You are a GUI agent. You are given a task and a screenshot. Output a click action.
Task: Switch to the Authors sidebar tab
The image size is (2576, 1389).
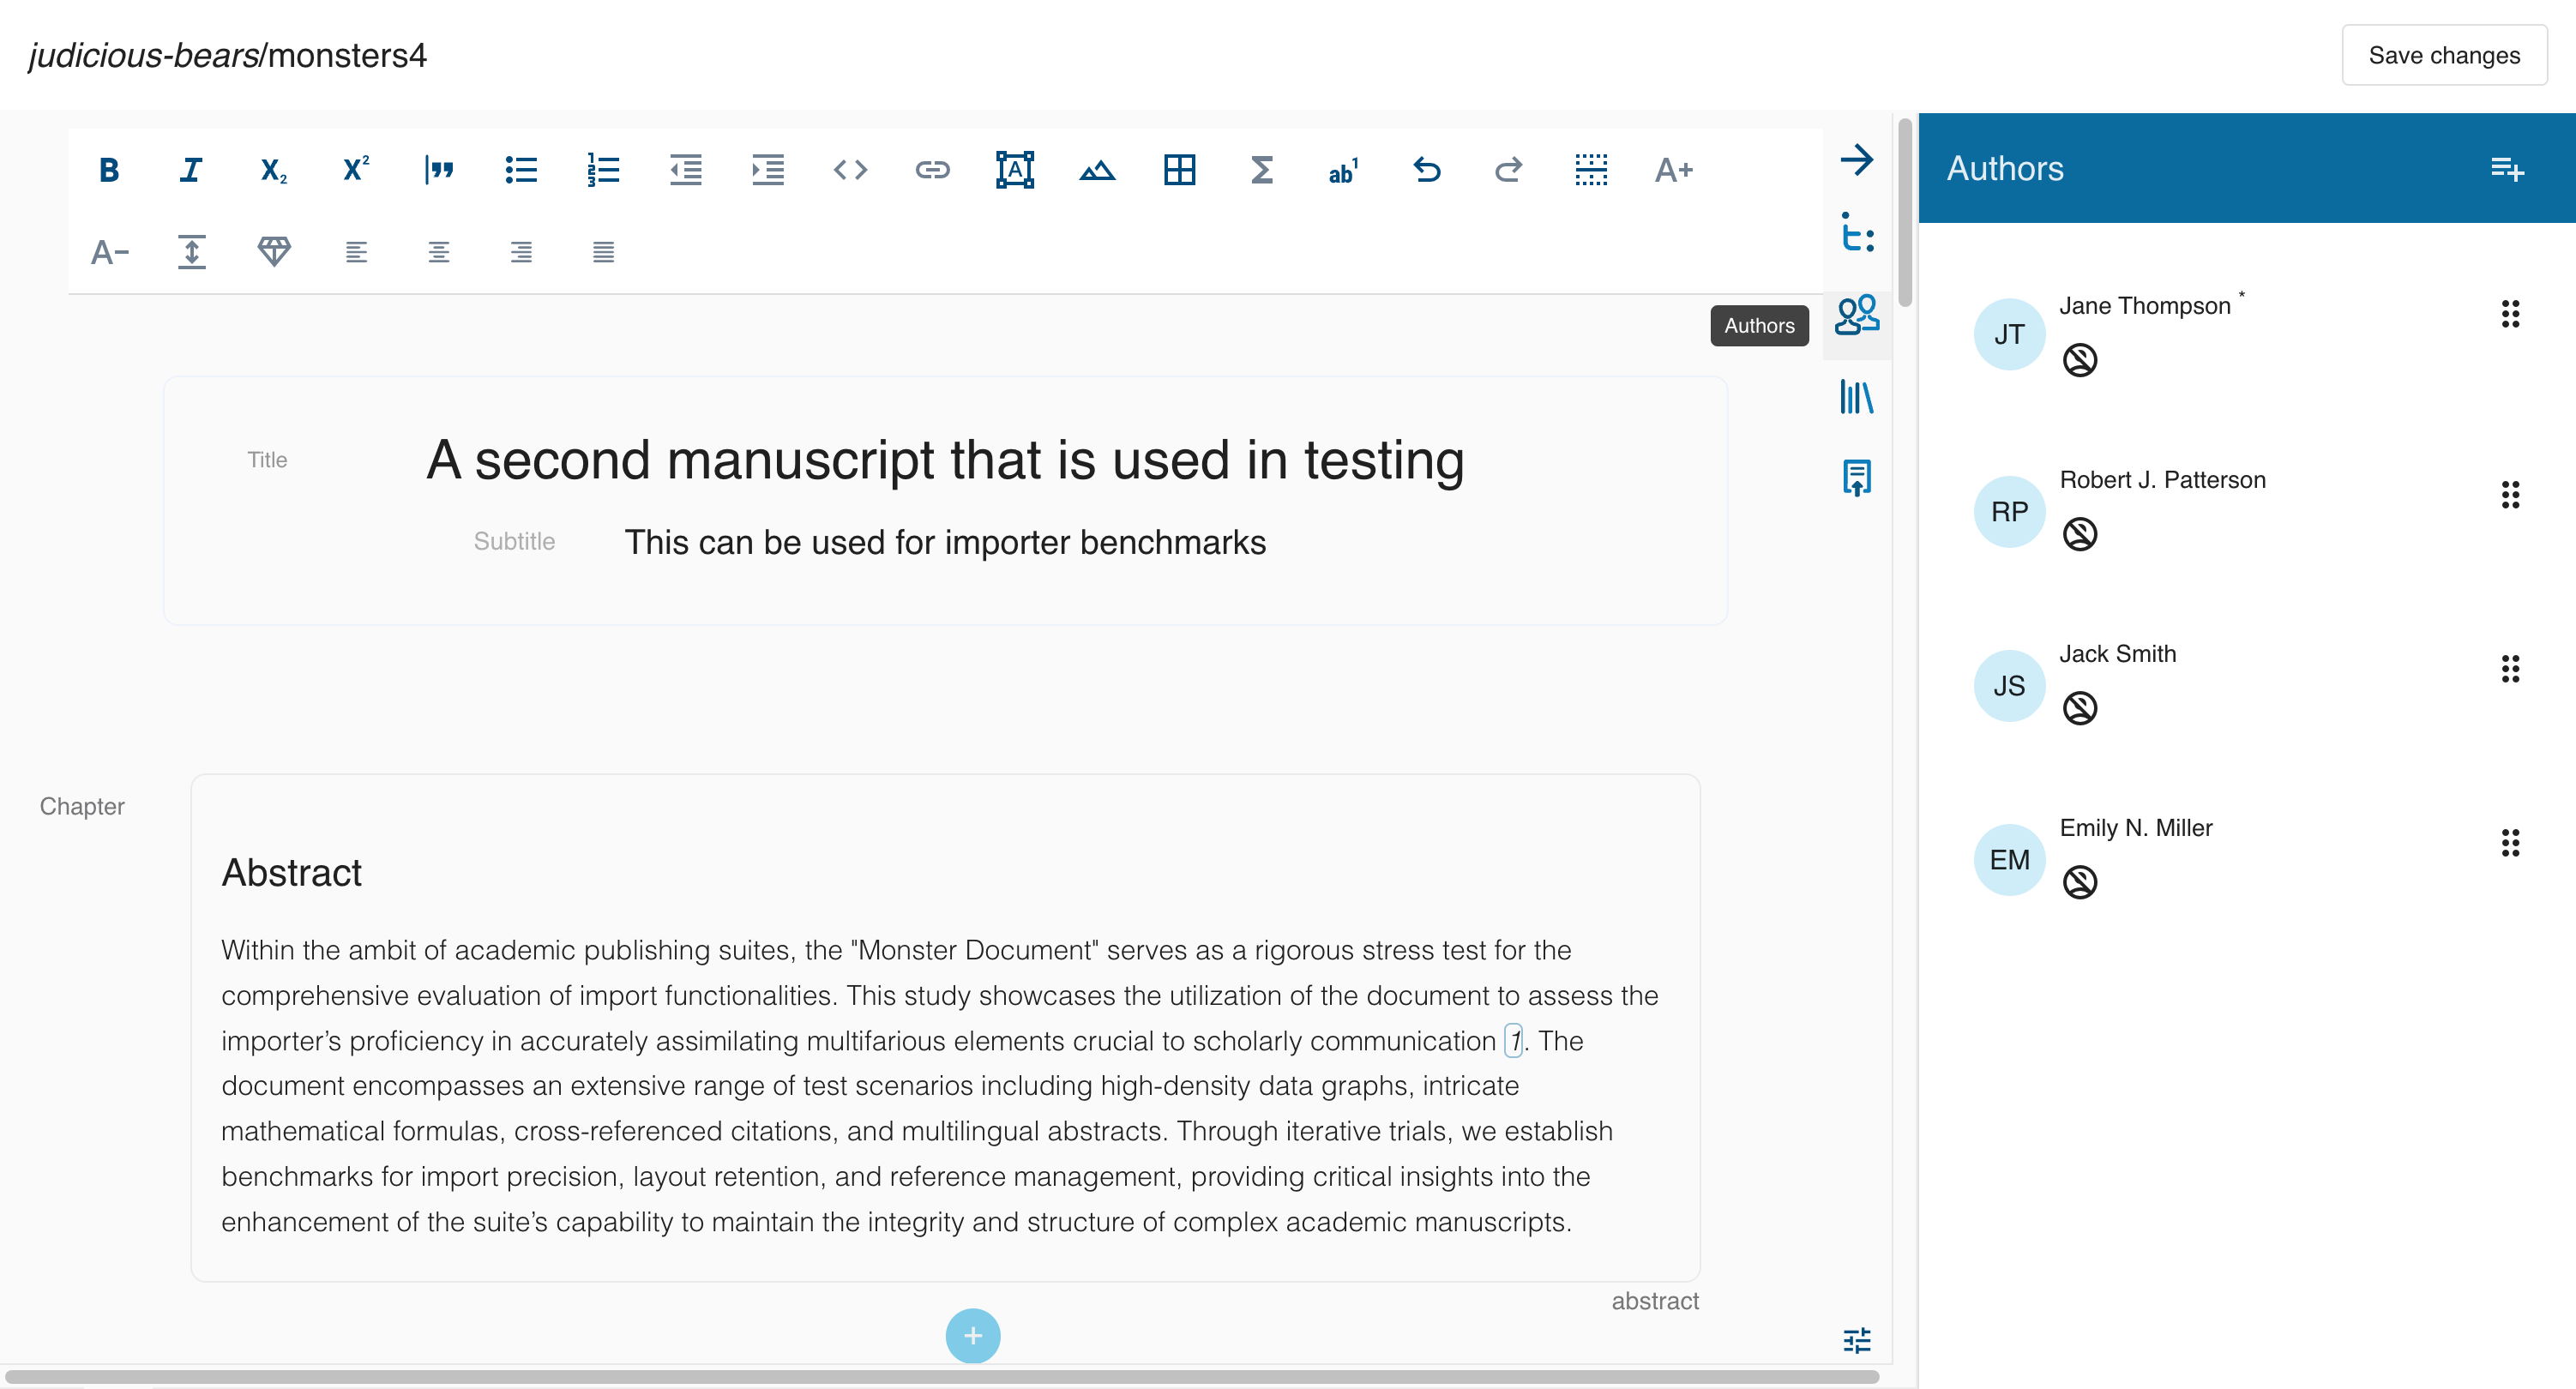(x=1856, y=316)
